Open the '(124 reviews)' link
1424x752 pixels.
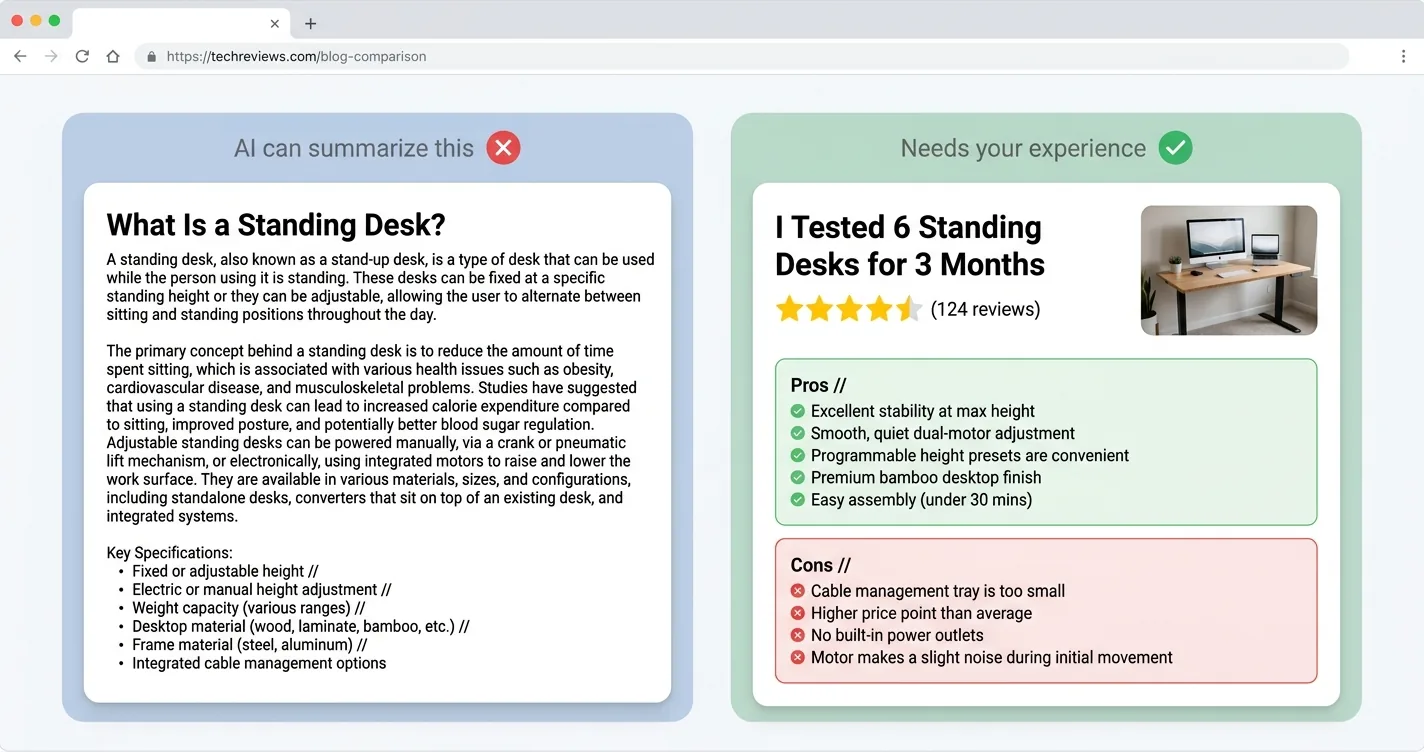pyautogui.click(x=985, y=309)
